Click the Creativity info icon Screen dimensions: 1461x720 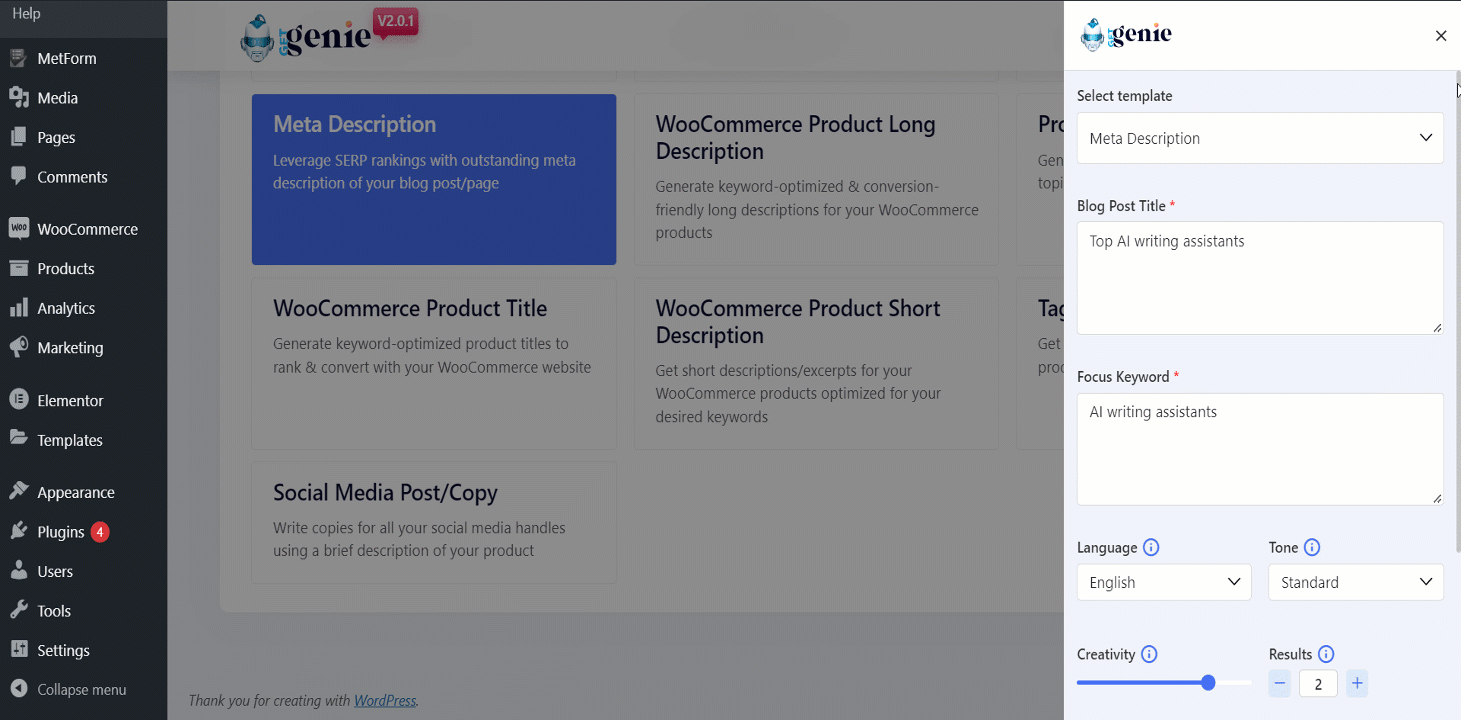[1149, 654]
